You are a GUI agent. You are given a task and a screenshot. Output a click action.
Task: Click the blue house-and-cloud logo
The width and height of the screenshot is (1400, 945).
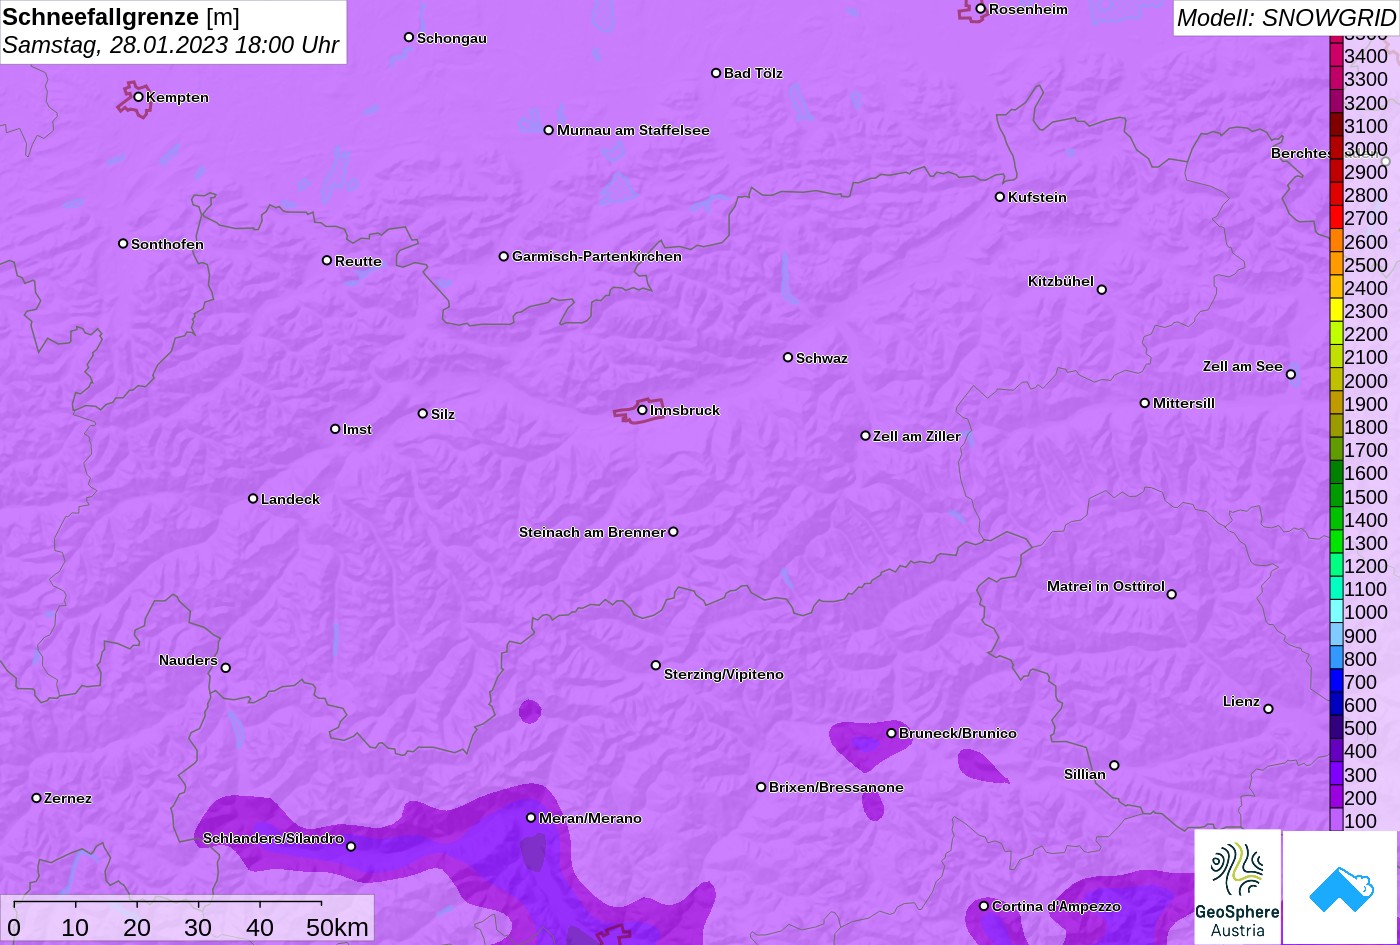pos(1341,888)
